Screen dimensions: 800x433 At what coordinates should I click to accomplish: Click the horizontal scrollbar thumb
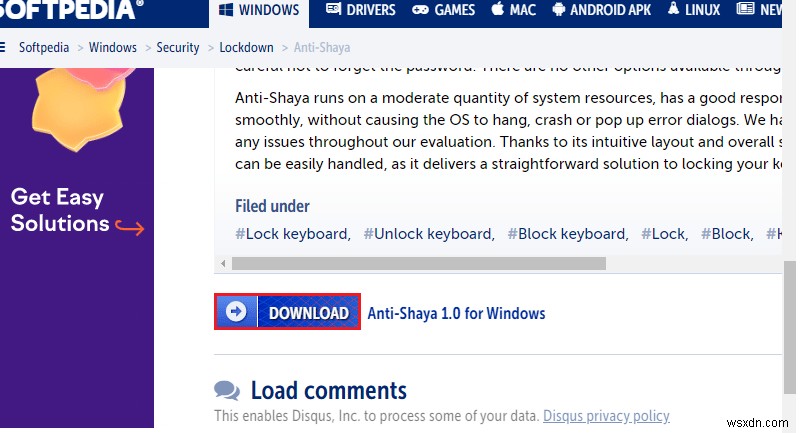tap(418, 264)
